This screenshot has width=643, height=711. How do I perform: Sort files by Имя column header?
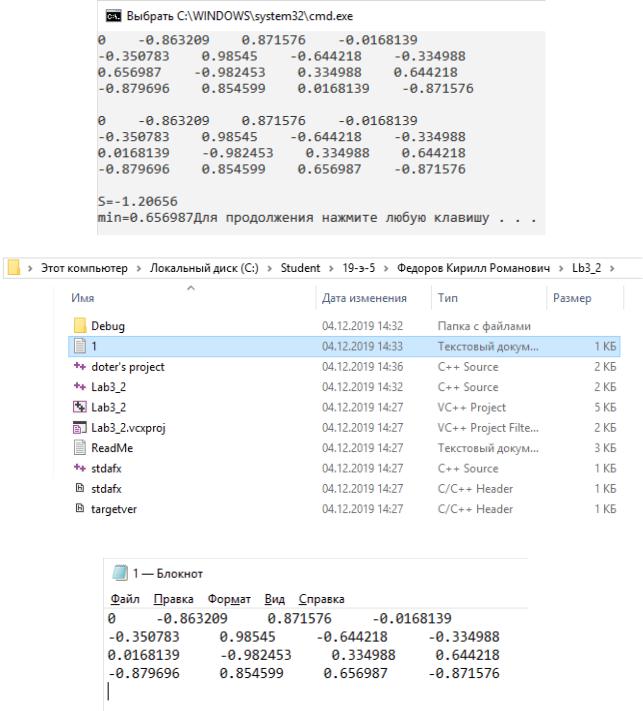83,298
